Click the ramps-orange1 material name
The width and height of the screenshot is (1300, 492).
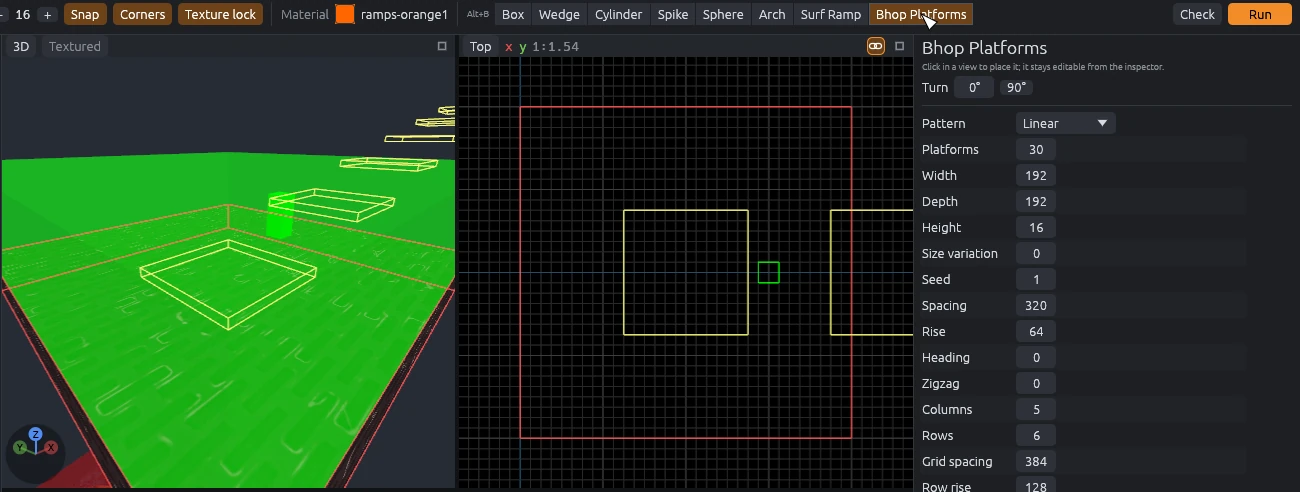coord(404,14)
